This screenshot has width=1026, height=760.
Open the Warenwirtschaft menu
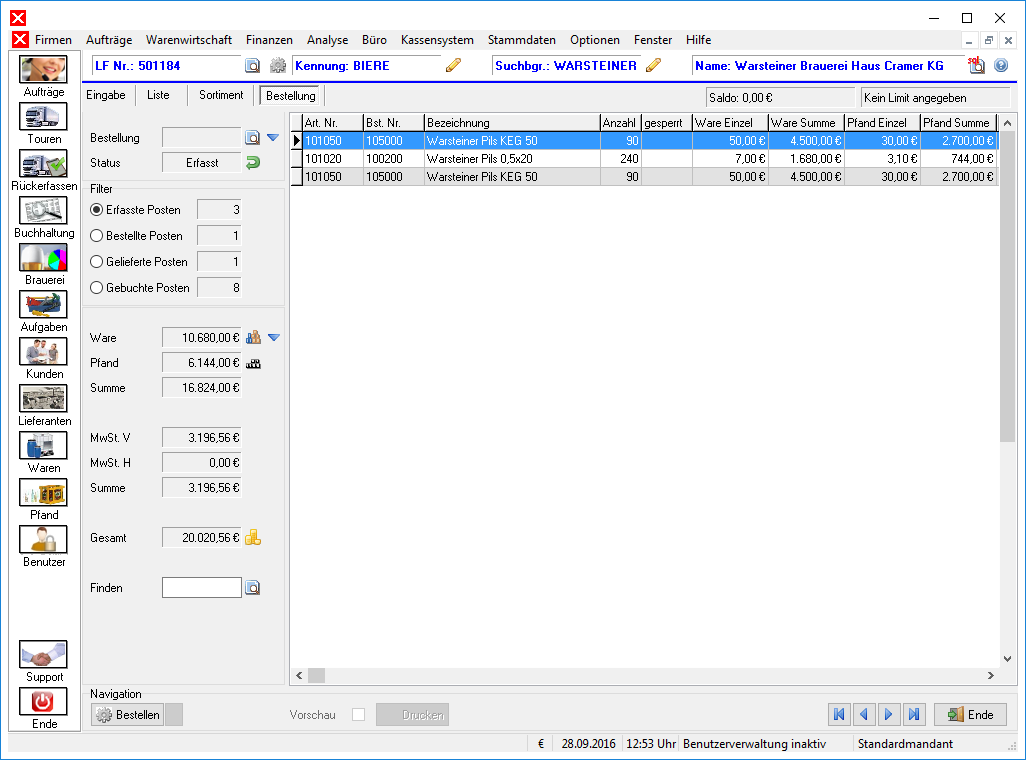click(x=188, y=40)
